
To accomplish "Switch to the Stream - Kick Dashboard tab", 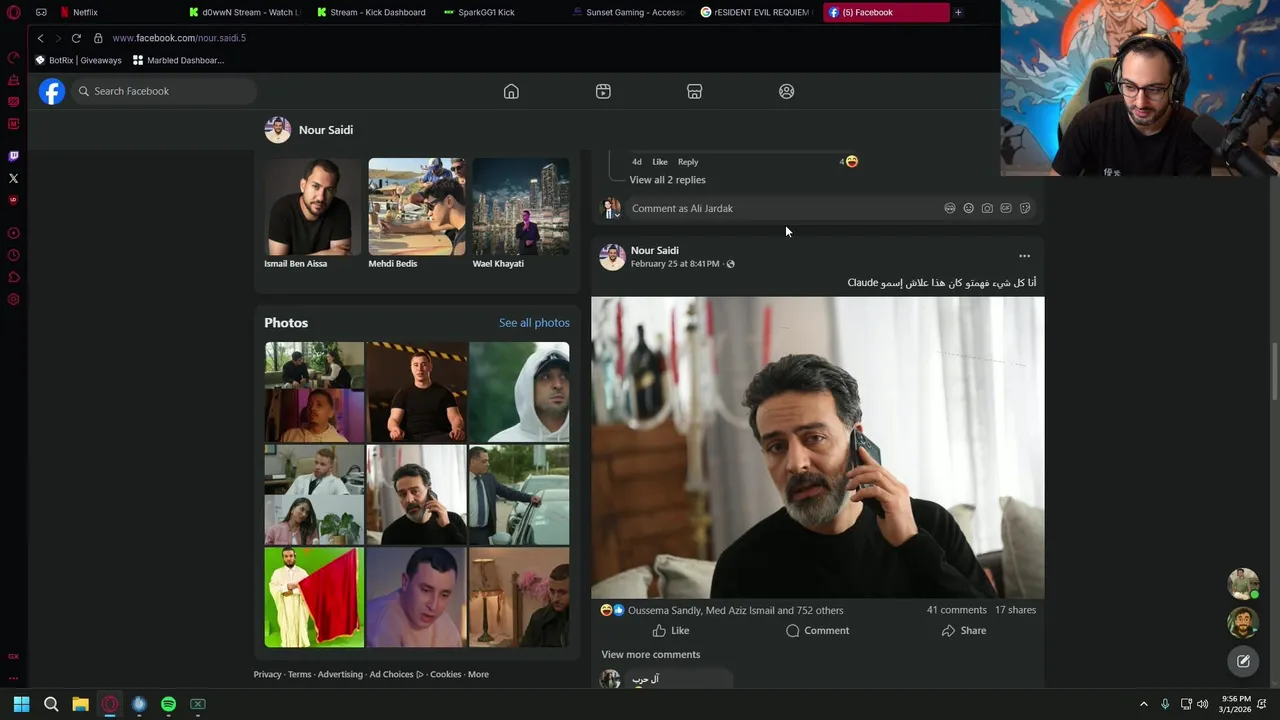I will 372,12.
